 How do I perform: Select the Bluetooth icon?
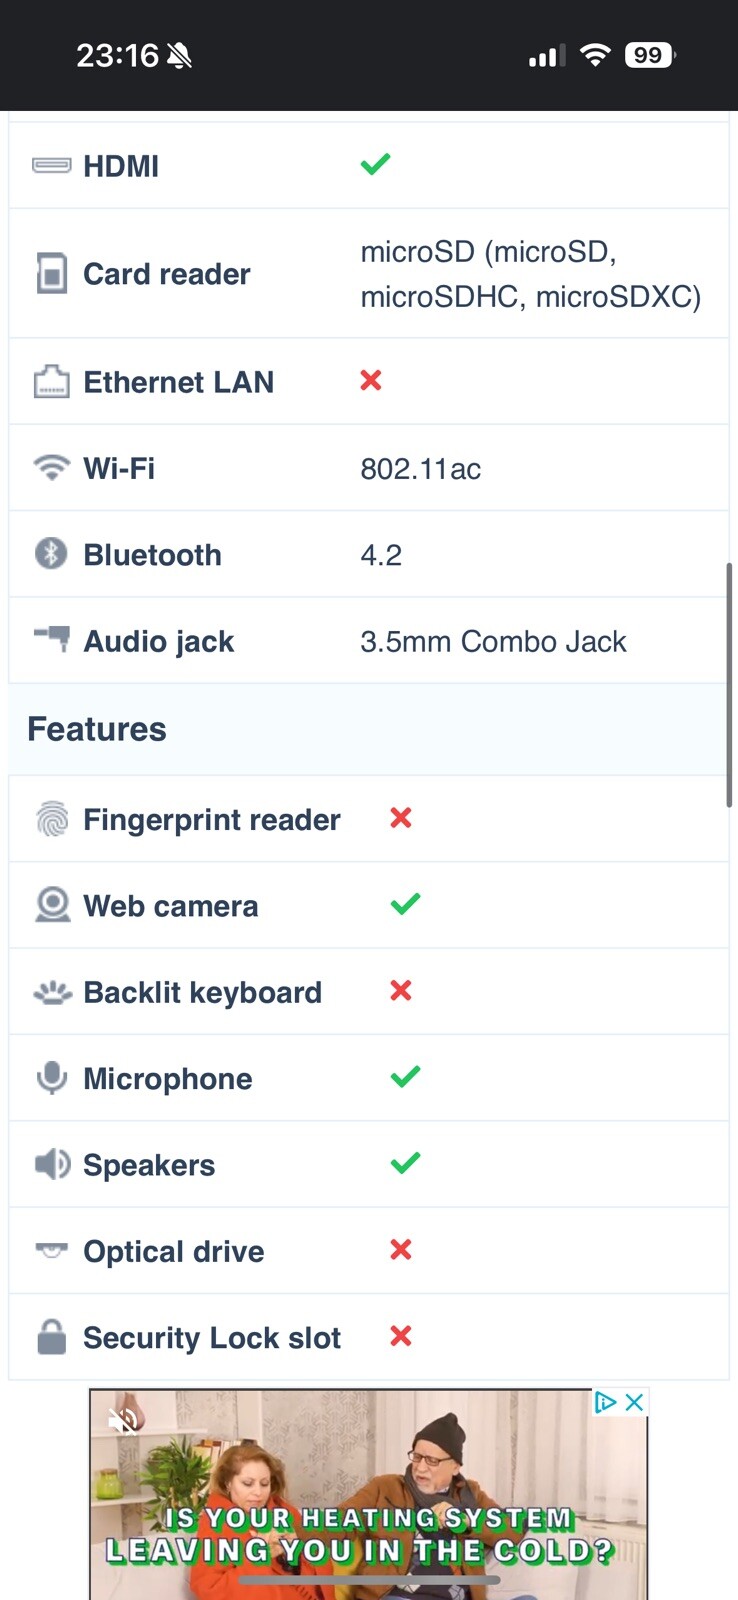(52, 553)
